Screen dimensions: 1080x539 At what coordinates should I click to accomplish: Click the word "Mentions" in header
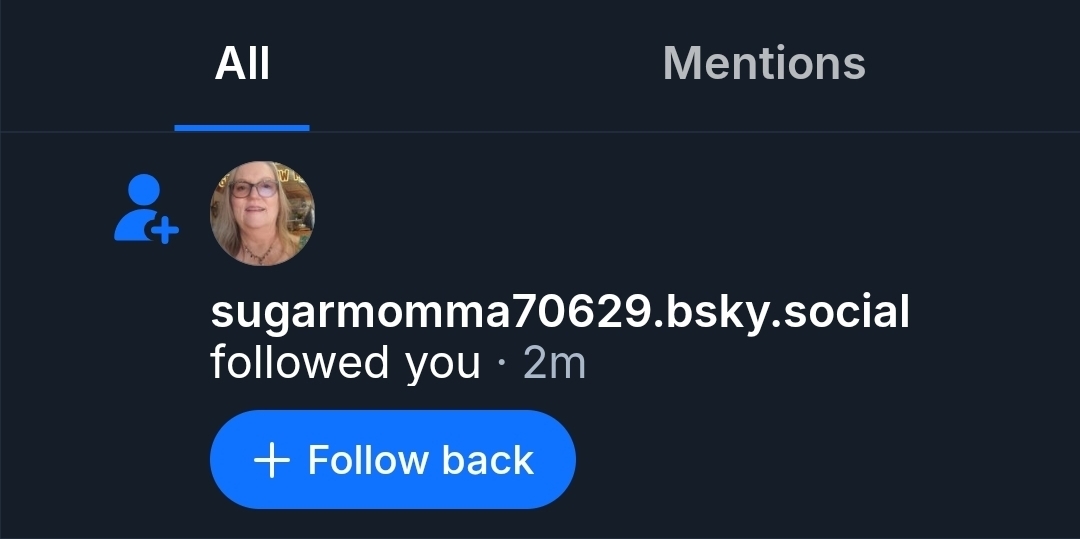point(764,63)
